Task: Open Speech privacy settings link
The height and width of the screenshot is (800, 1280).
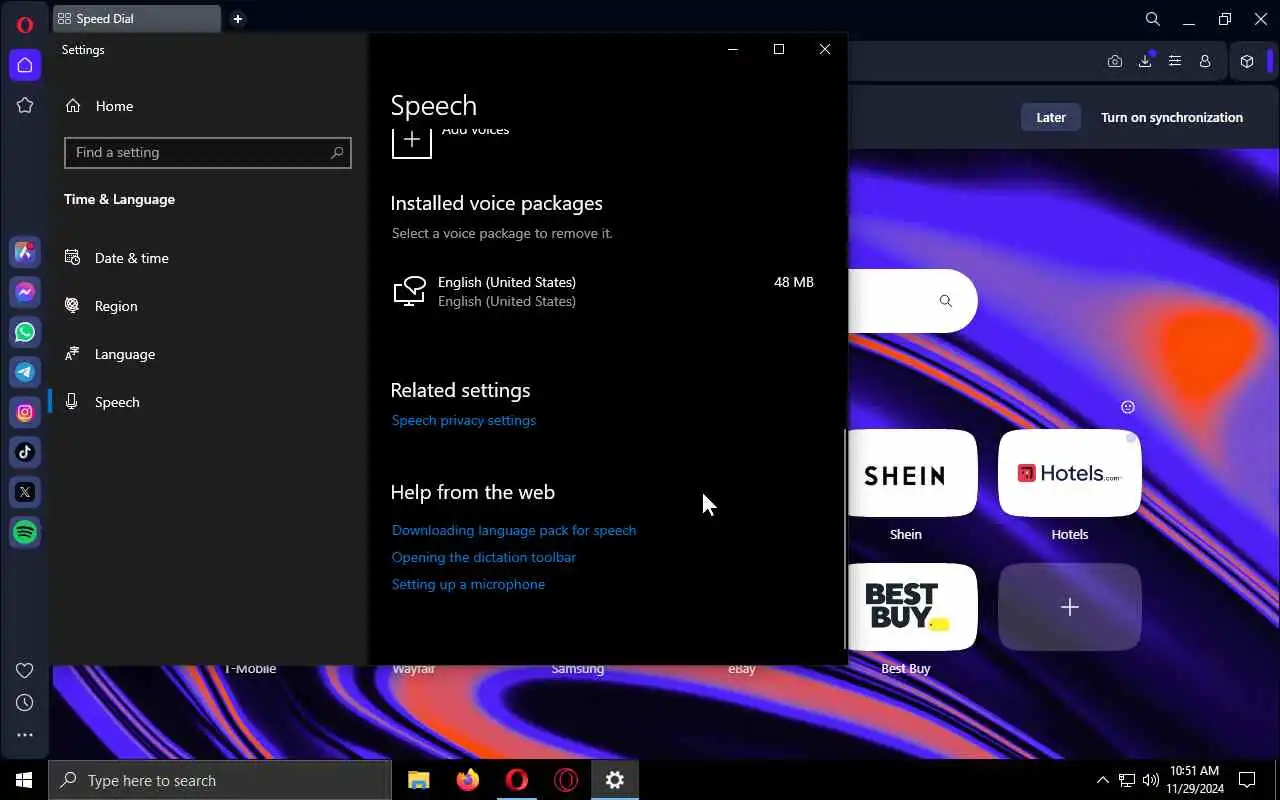Action: [464, 420]
